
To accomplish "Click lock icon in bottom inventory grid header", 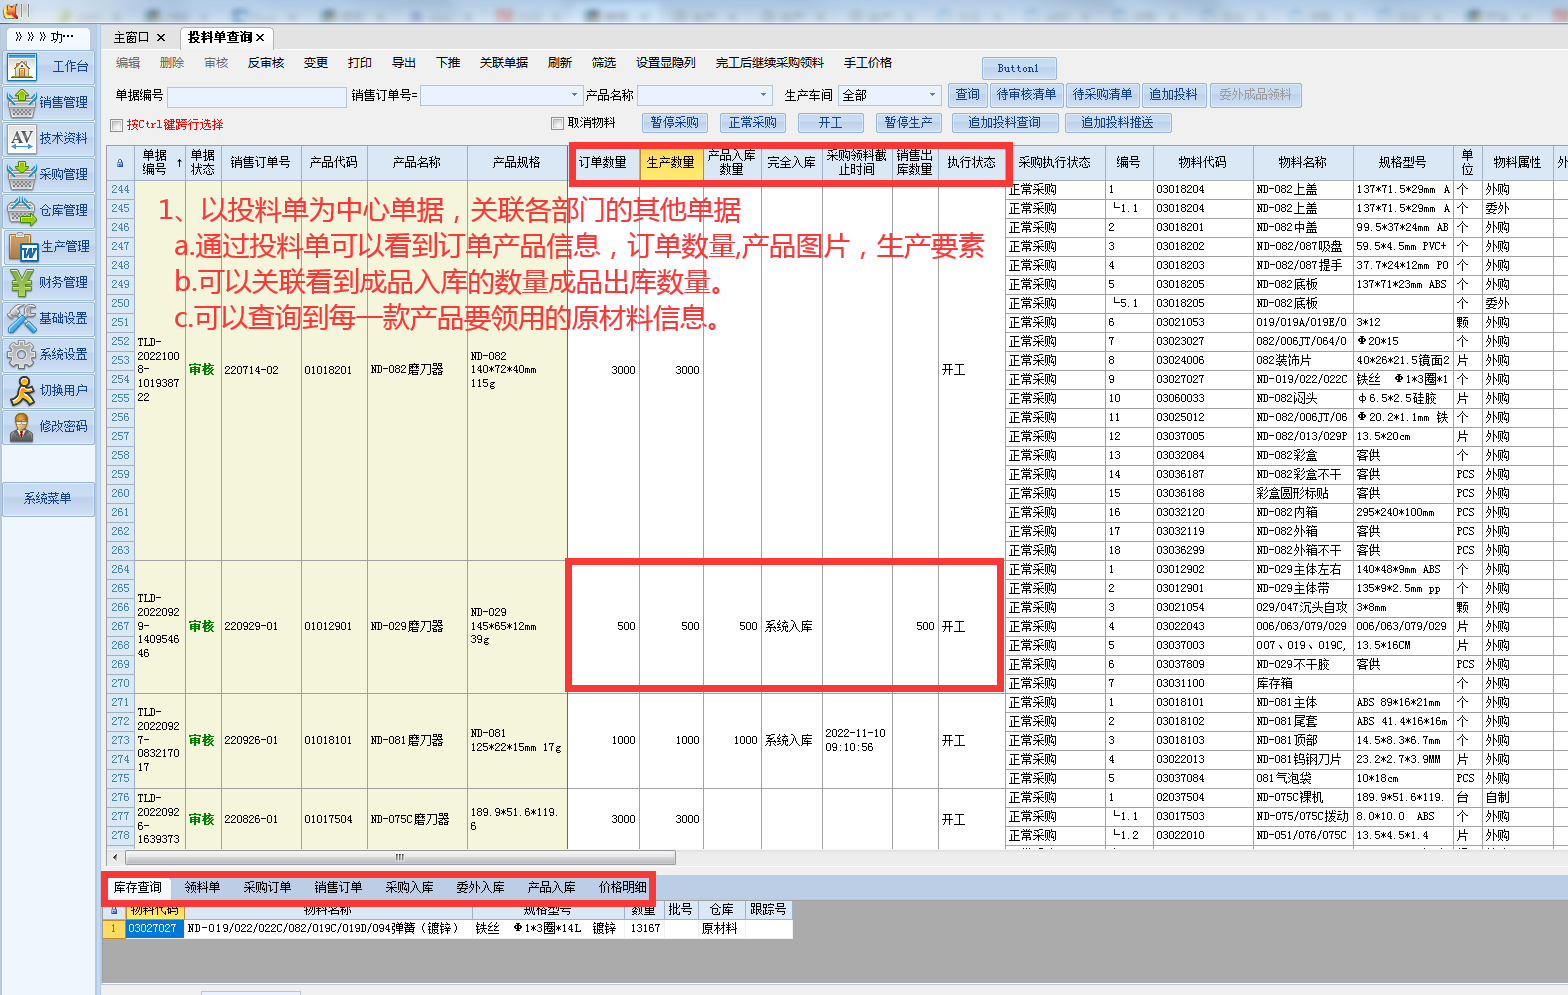I will [x=114, y=910].
